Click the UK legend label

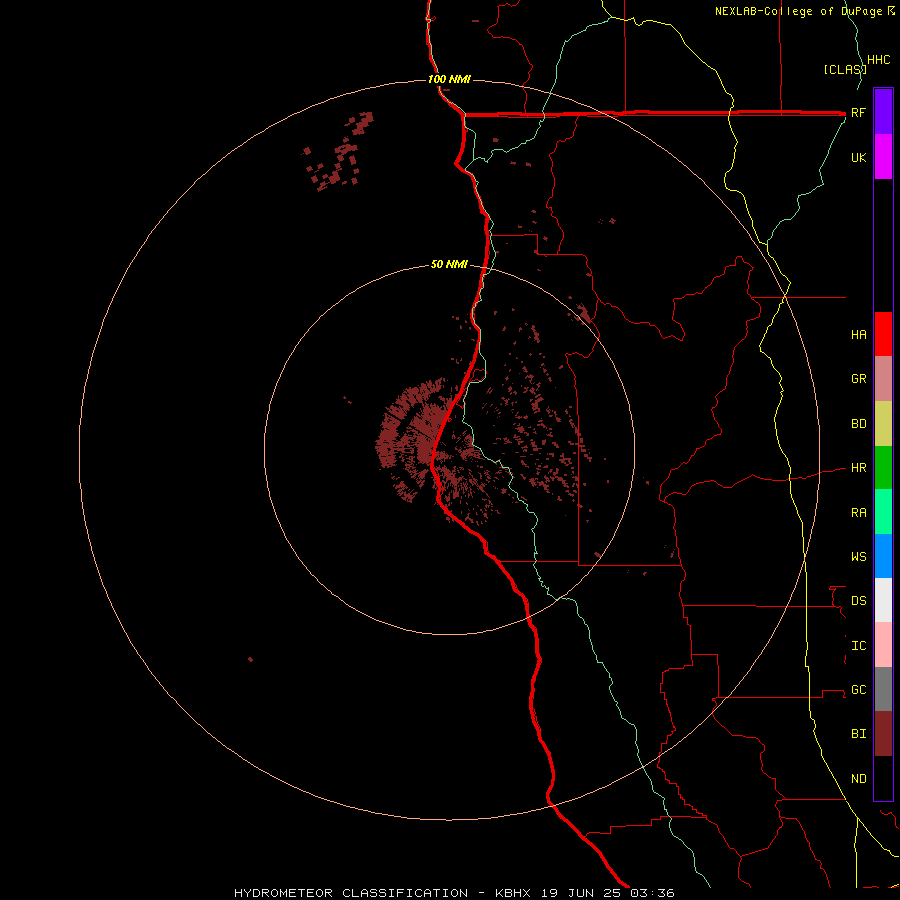point(858,157)
